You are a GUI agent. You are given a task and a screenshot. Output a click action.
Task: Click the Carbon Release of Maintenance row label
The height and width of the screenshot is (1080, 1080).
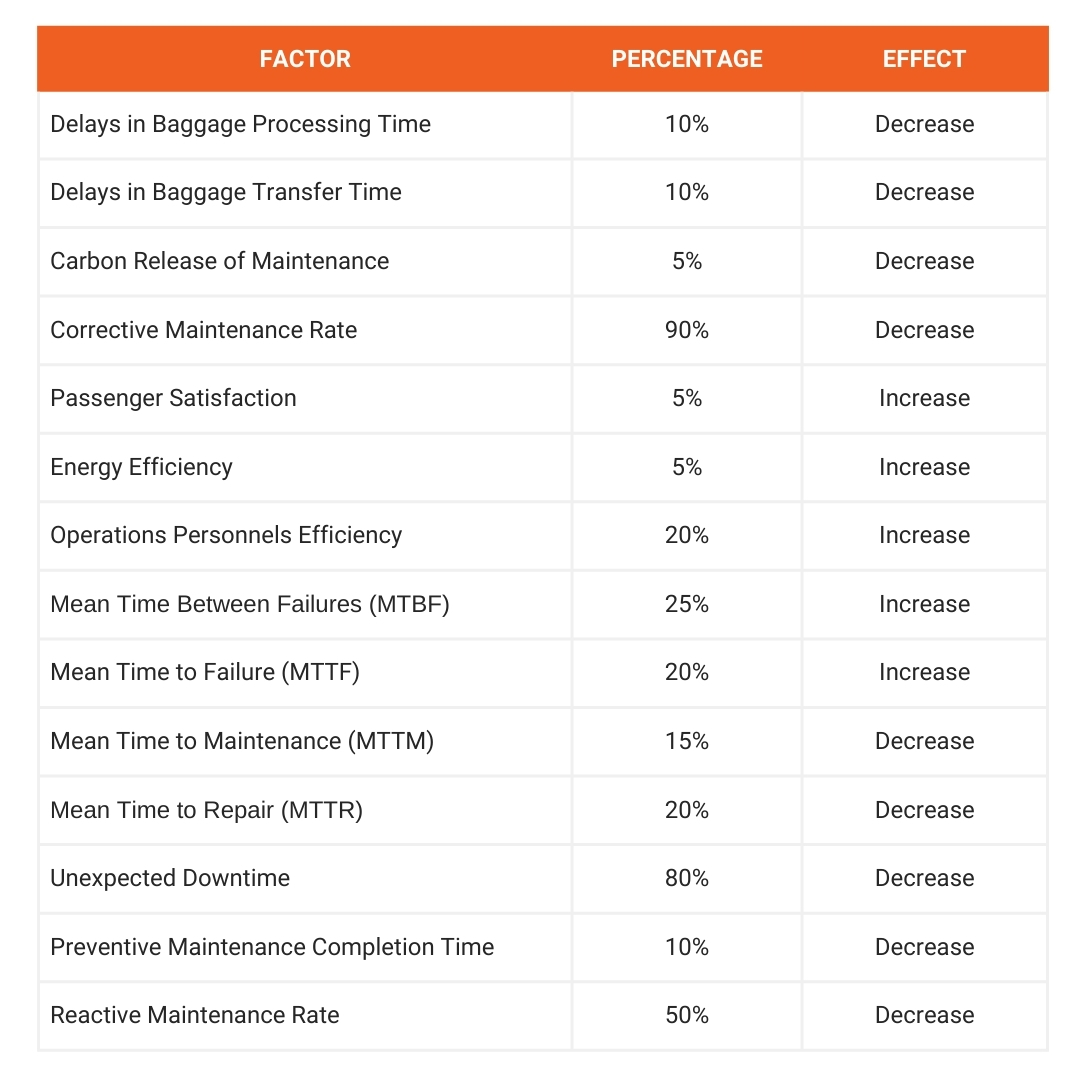(220, 261)
